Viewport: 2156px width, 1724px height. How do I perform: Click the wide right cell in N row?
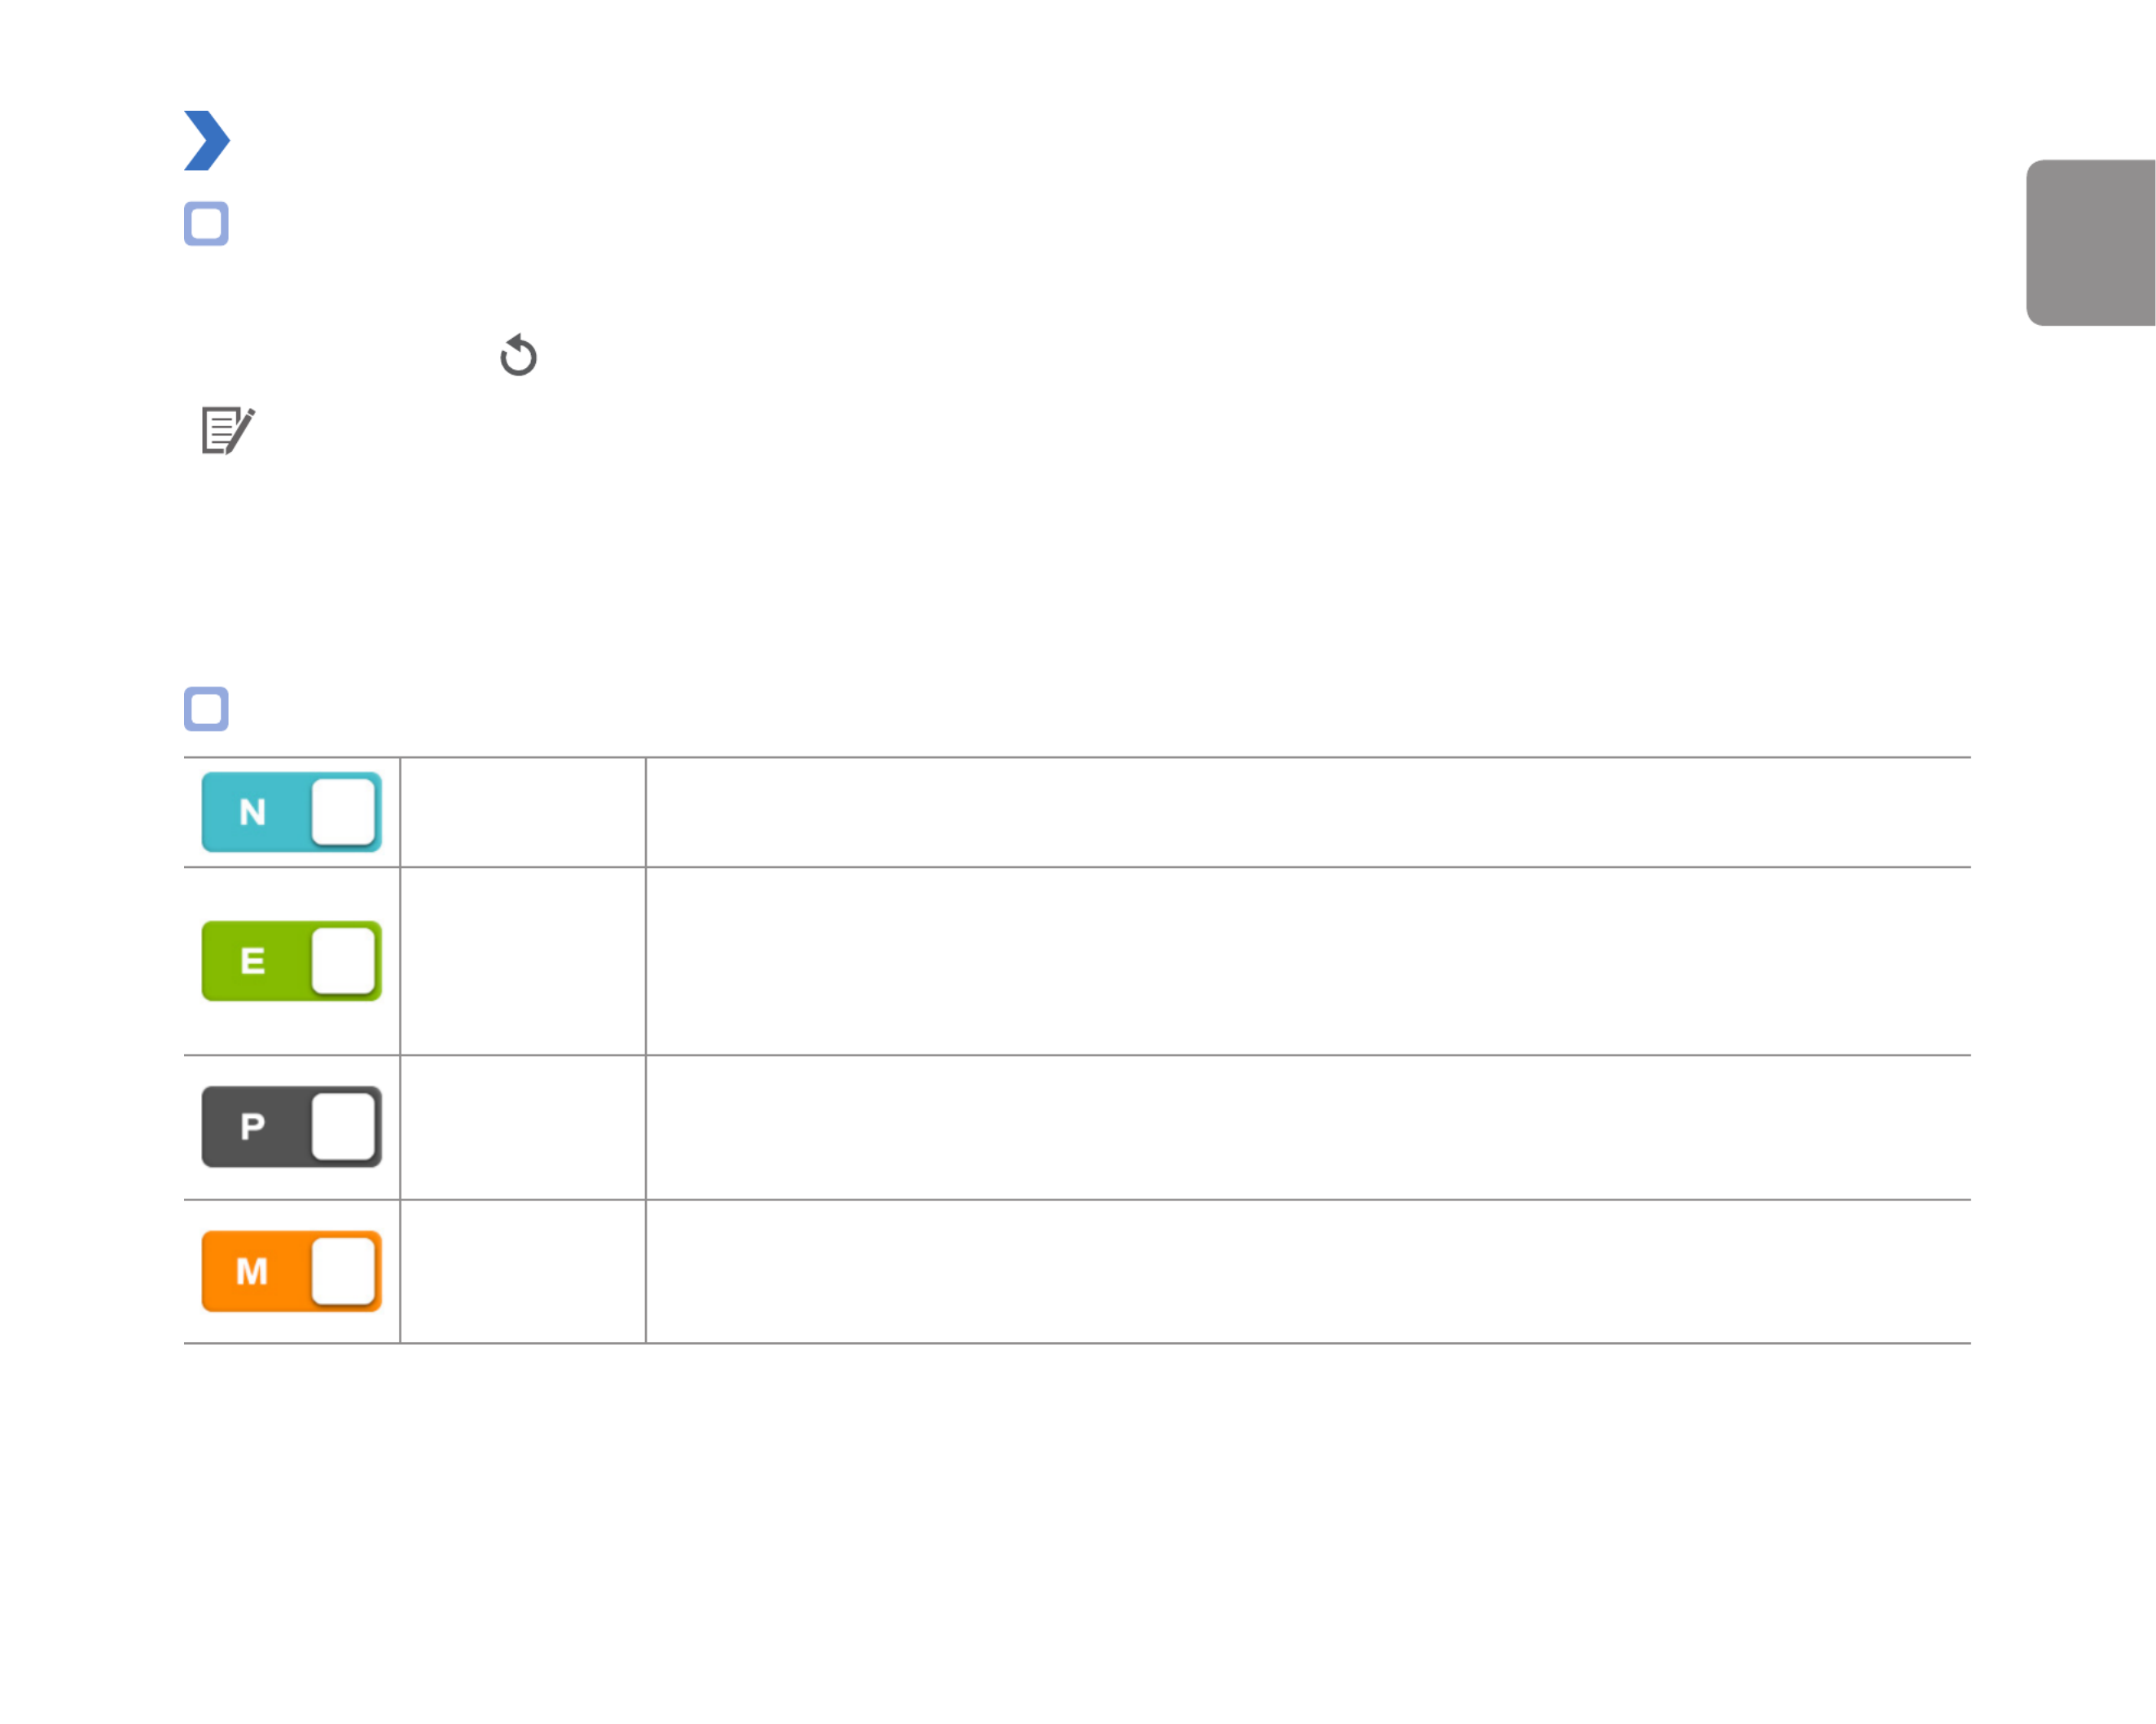(1308, 812)
